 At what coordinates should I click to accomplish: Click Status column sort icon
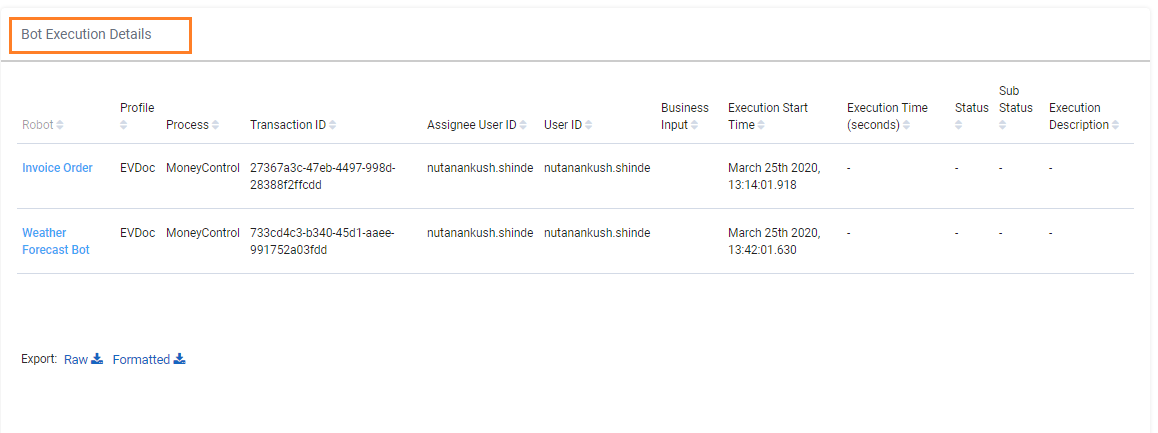(959, 126)
